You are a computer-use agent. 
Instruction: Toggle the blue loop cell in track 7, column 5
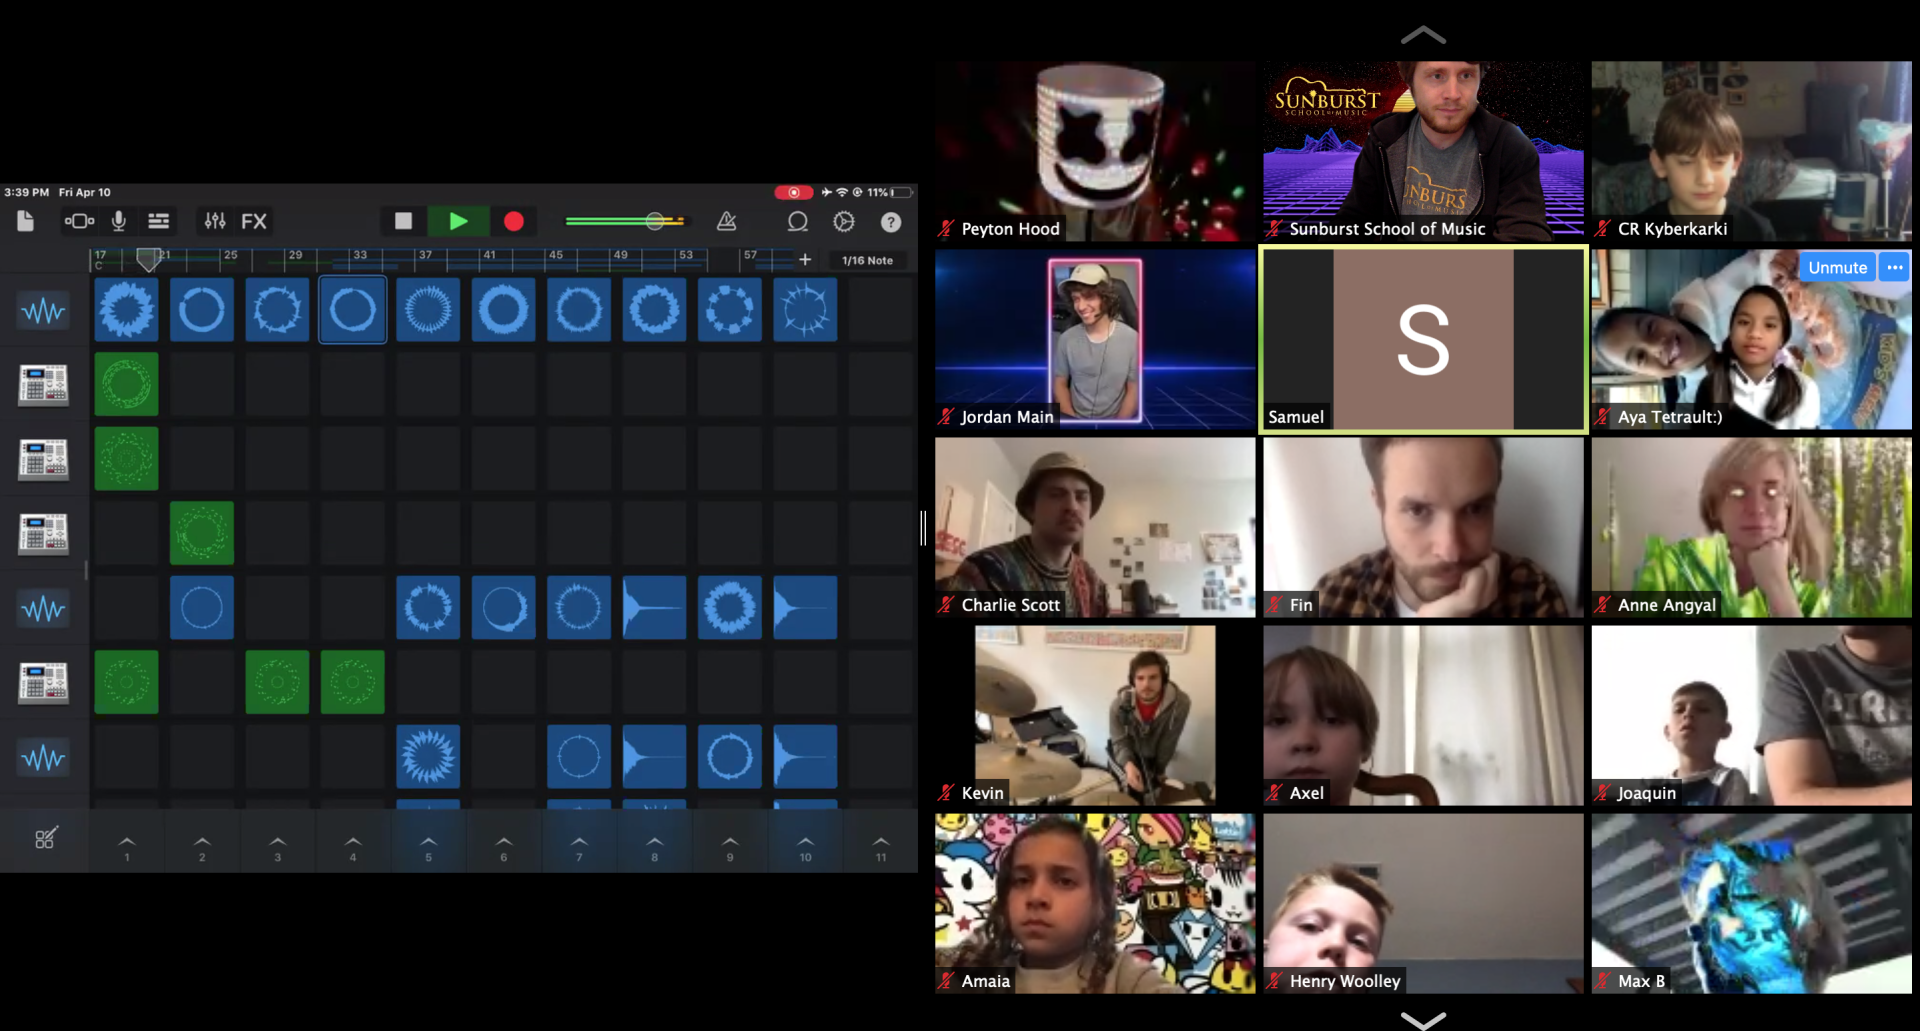coord(428,756)
